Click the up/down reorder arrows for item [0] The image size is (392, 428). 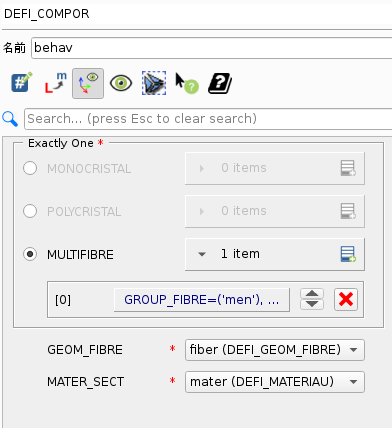pos(312,299)
